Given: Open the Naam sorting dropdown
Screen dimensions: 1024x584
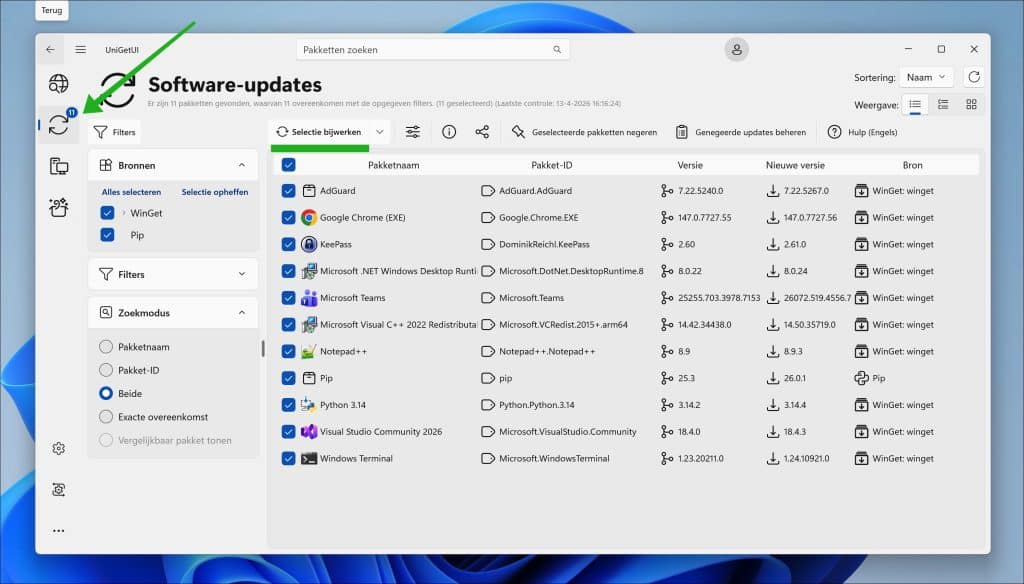Looking at the screenshot, I should pyautogui.click(x=925, y=76).
